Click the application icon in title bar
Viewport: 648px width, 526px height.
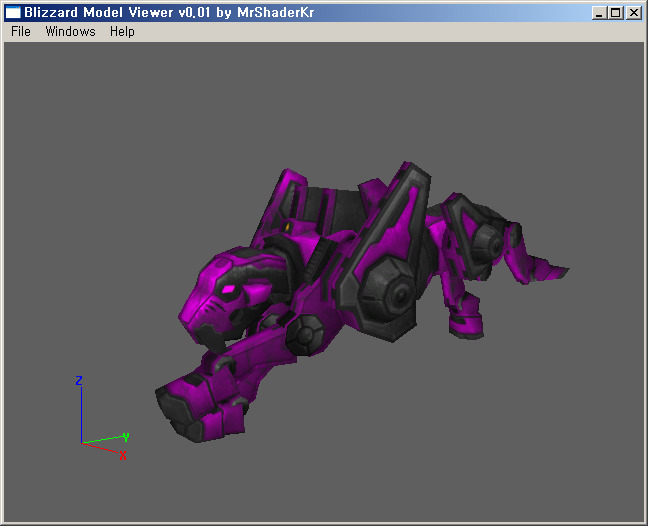(13, 12)
